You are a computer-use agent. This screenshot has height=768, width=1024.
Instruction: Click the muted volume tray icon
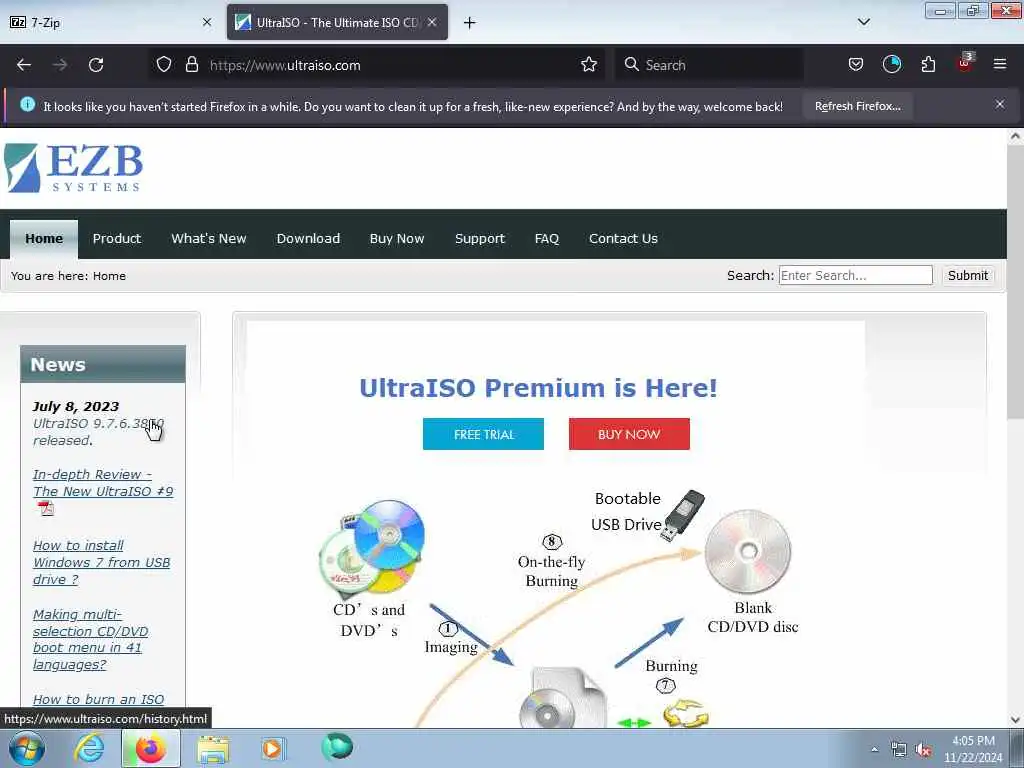923,750
